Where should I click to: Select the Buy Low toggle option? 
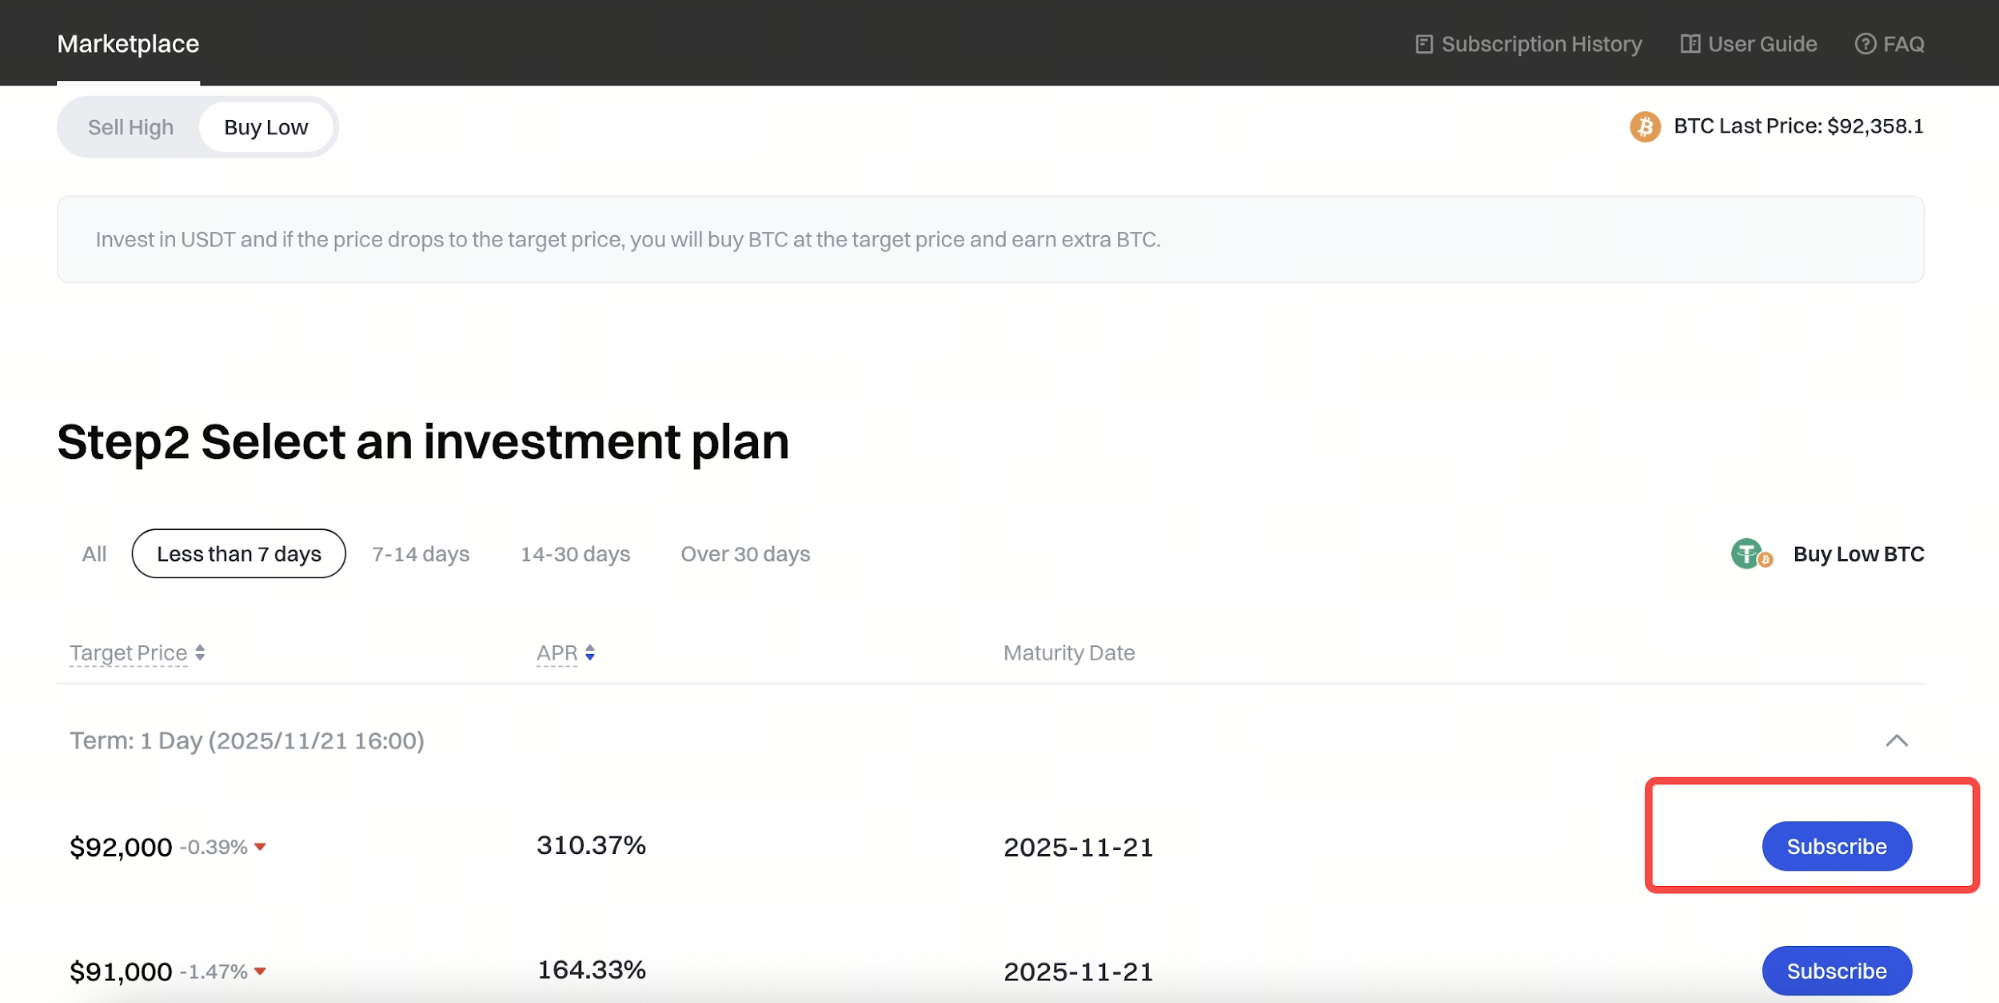(266, 127)
